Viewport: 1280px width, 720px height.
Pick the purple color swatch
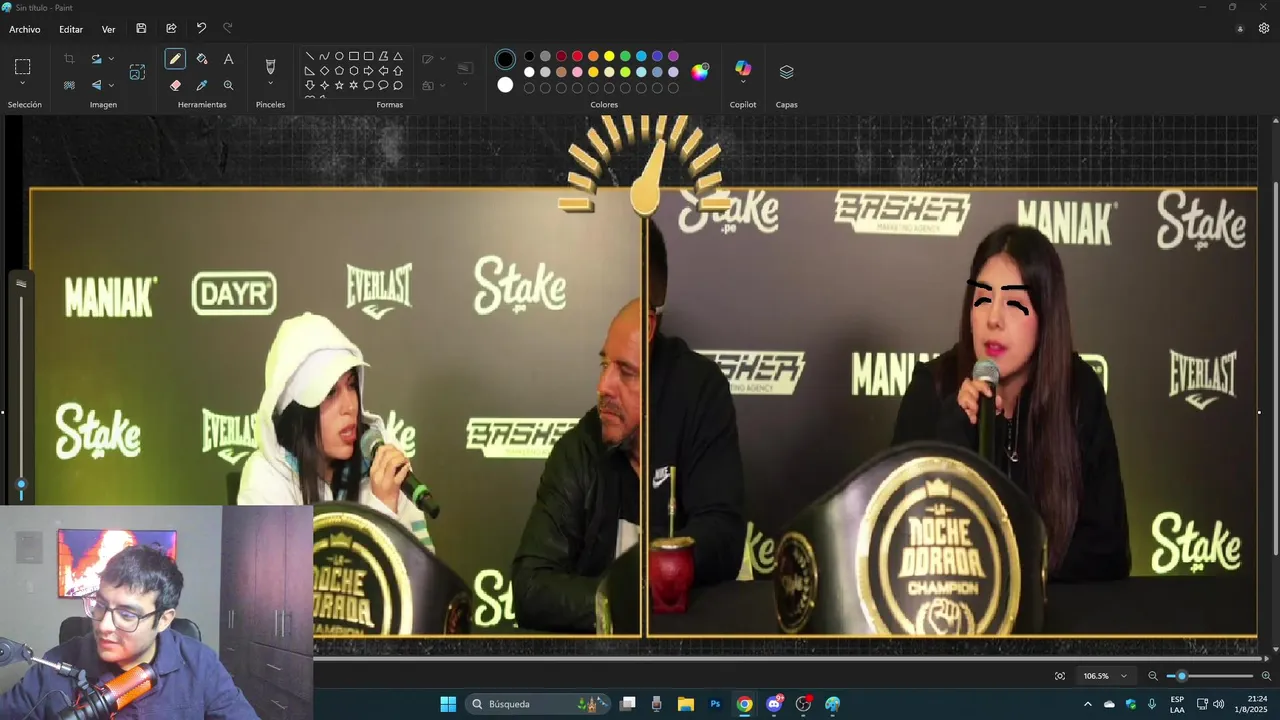[x=673, y=56]
